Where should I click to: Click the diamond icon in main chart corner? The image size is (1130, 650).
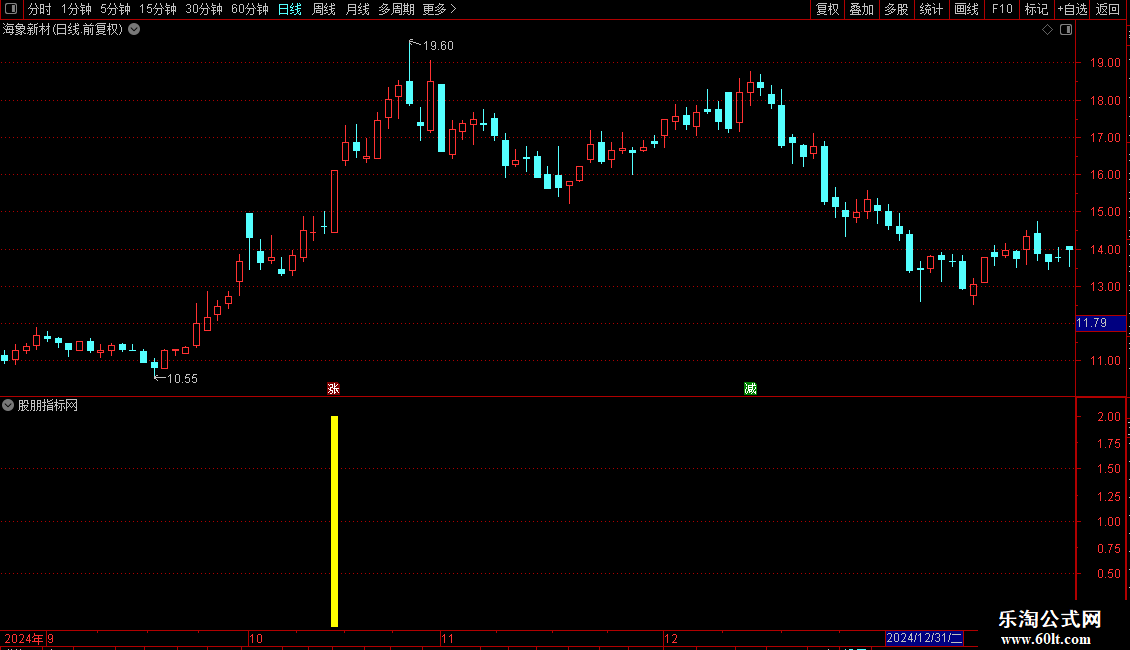pyautogui.click(x=1048, y=30)
